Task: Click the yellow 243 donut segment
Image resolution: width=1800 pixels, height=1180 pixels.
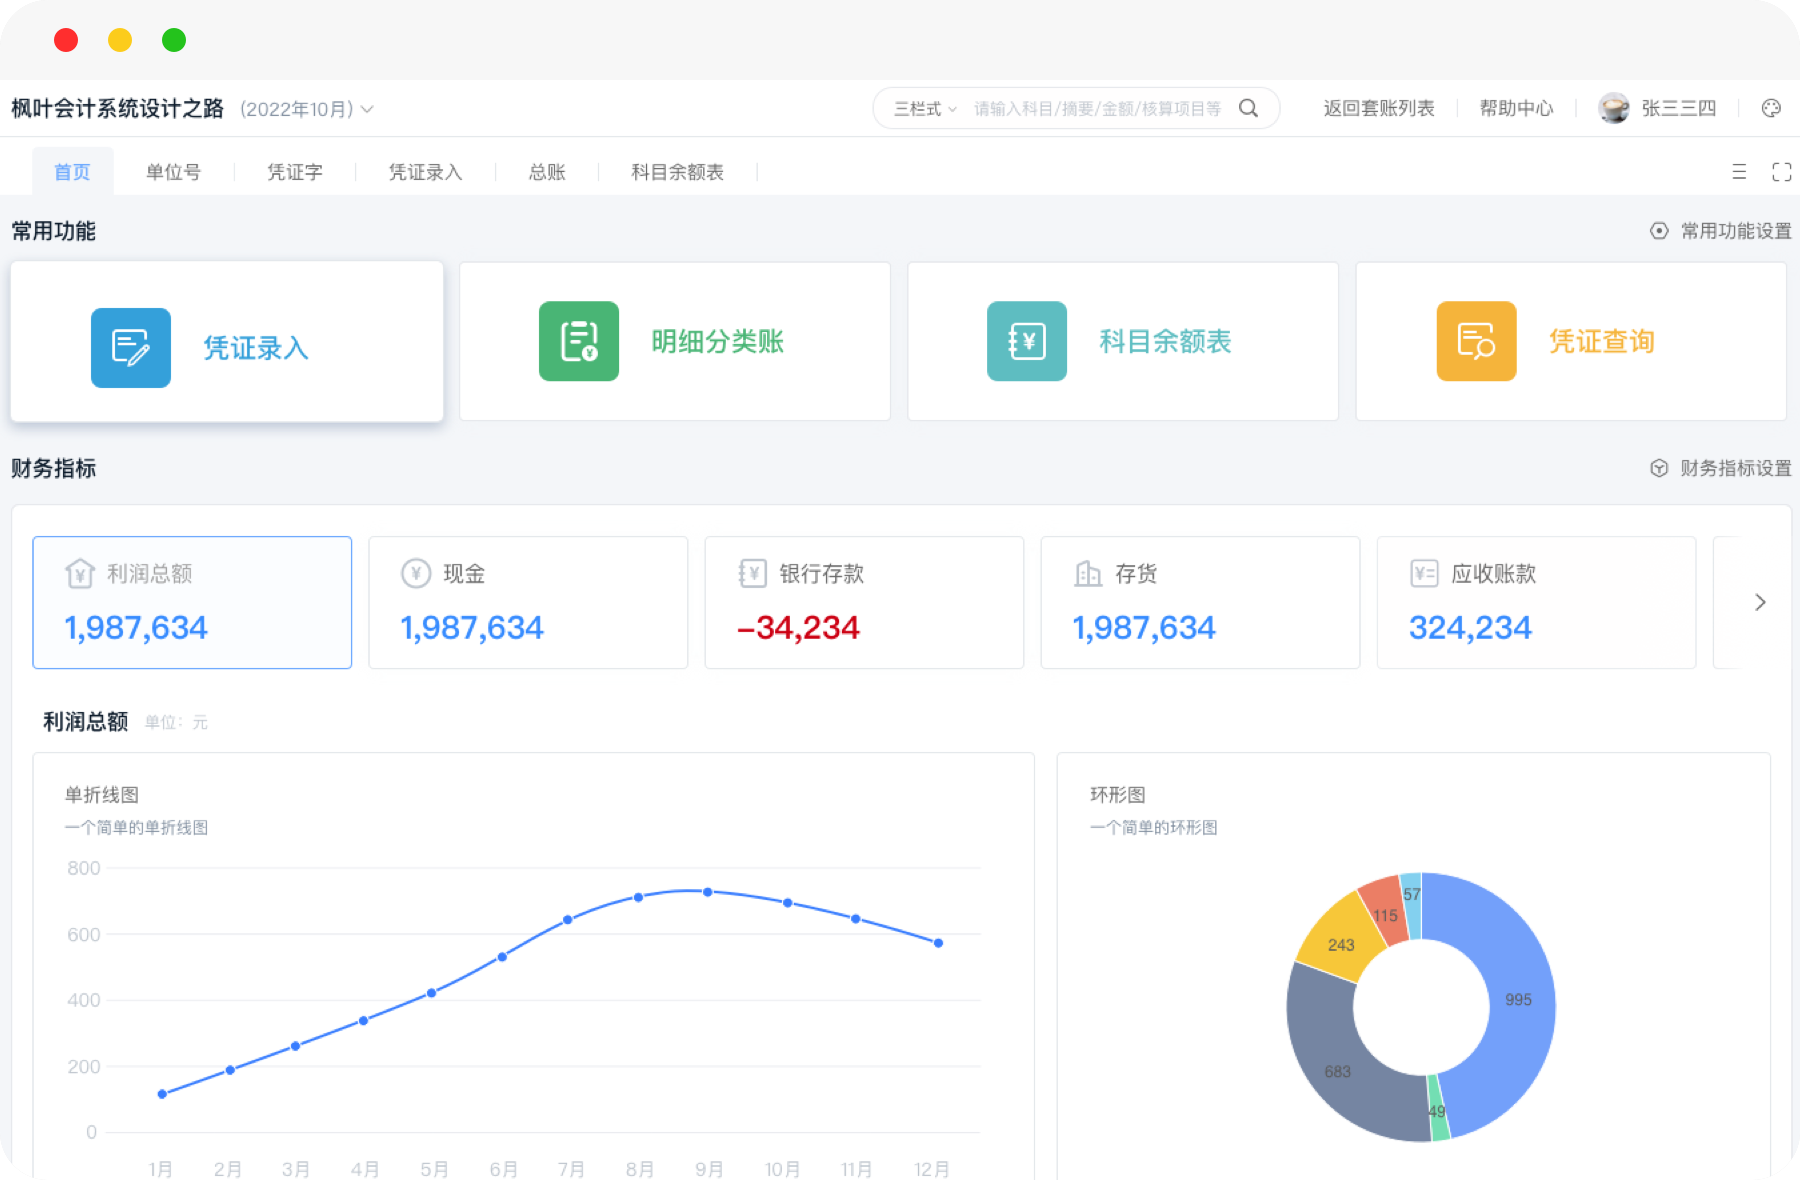Action: 1341,944
